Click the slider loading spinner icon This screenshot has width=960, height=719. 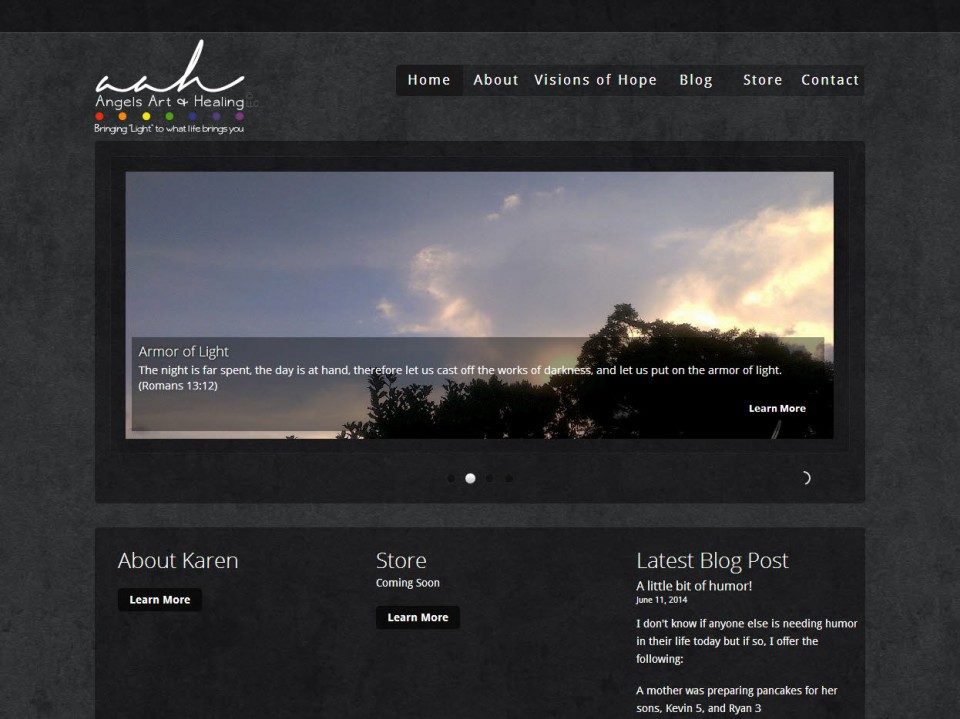(806, 478)
